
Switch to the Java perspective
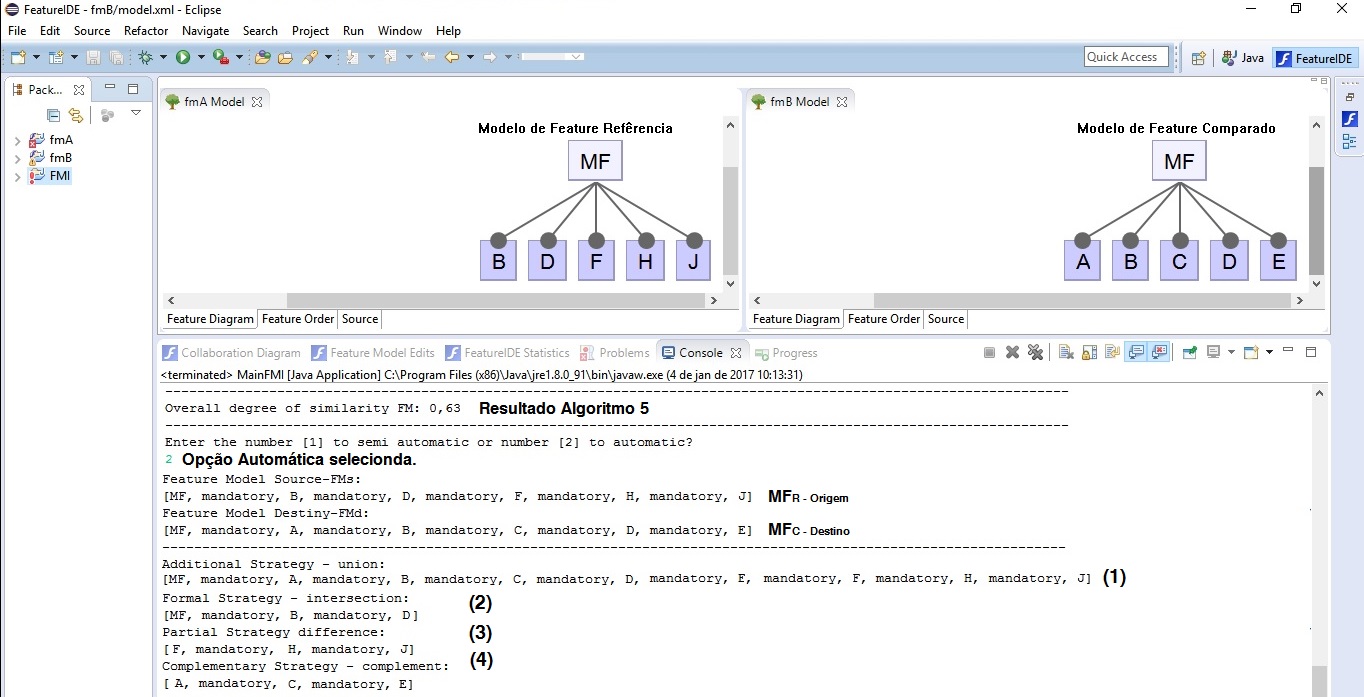coord(1242,58)
